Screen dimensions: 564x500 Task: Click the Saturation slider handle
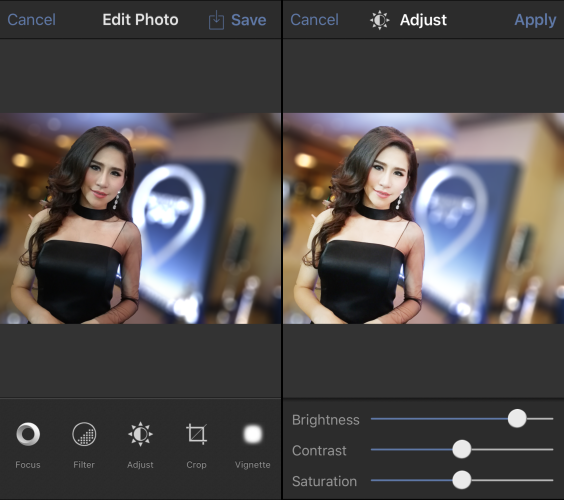point(462,480)
